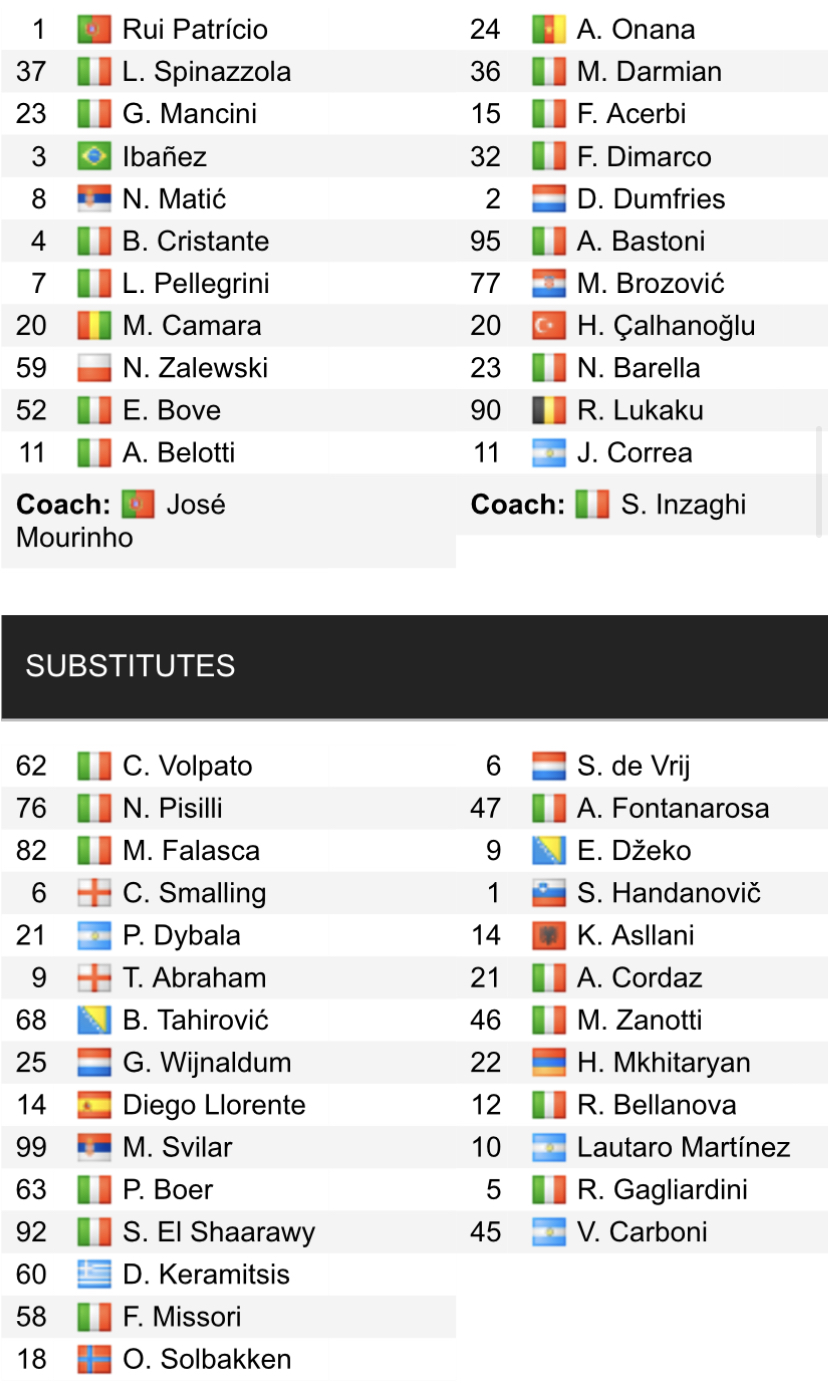Click the Norway flag beside O. Solbakken

[94, 1360]
